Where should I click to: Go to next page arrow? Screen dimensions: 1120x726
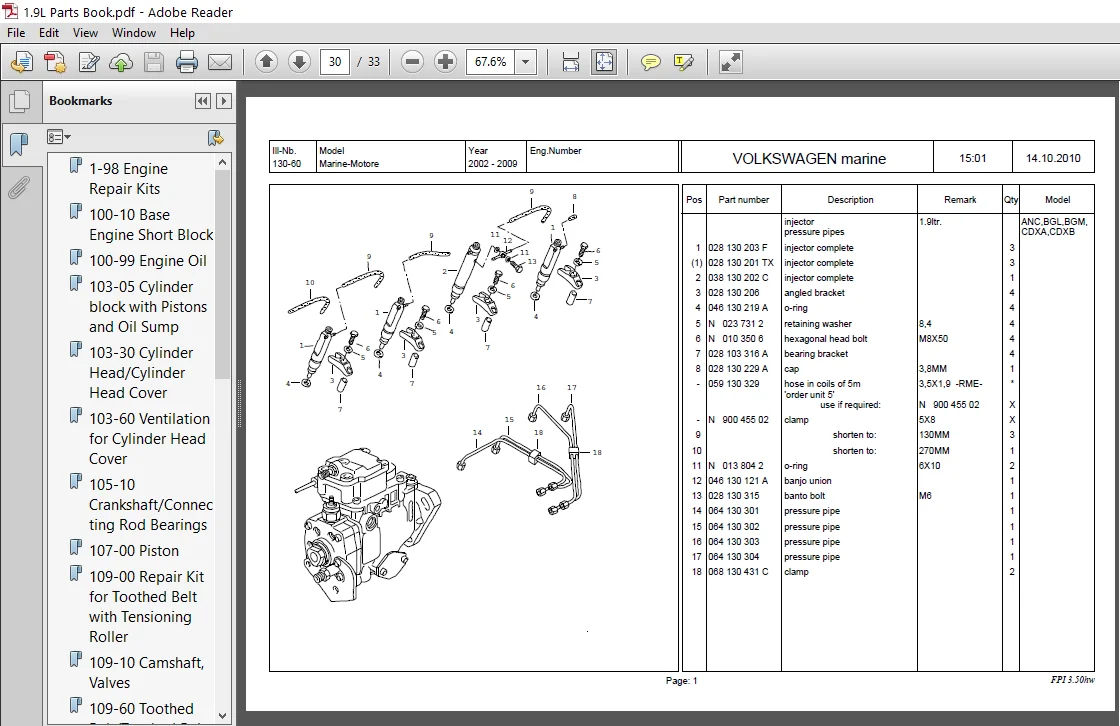[299, 62]
